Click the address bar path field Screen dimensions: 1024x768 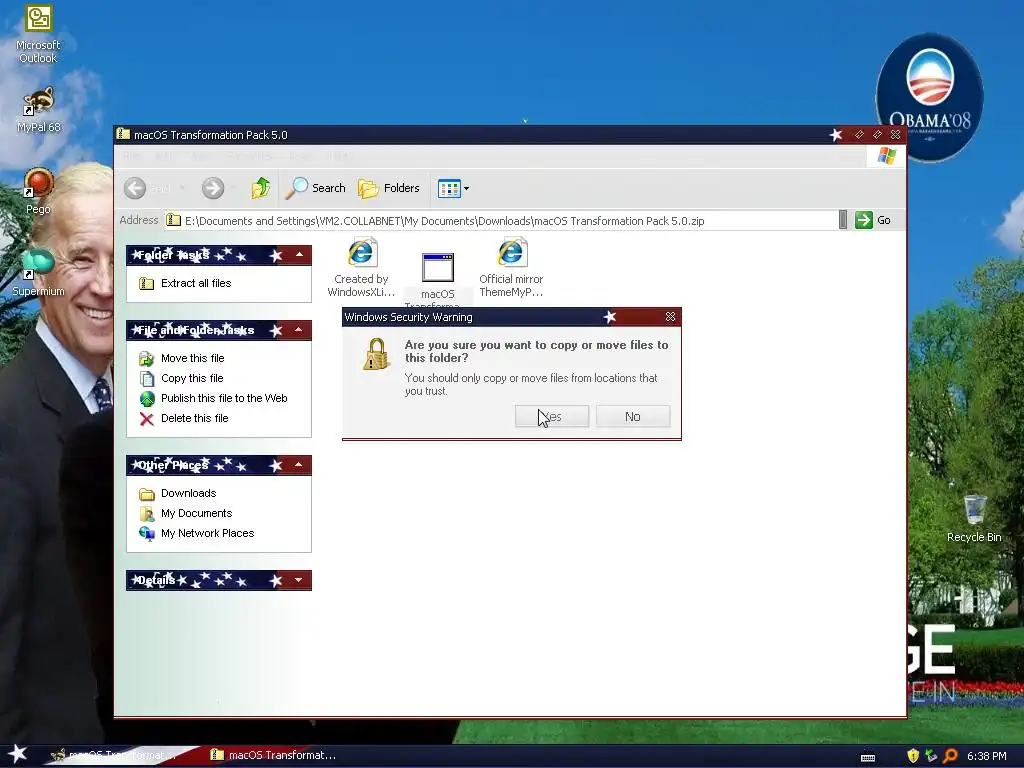tap(500, 221)
